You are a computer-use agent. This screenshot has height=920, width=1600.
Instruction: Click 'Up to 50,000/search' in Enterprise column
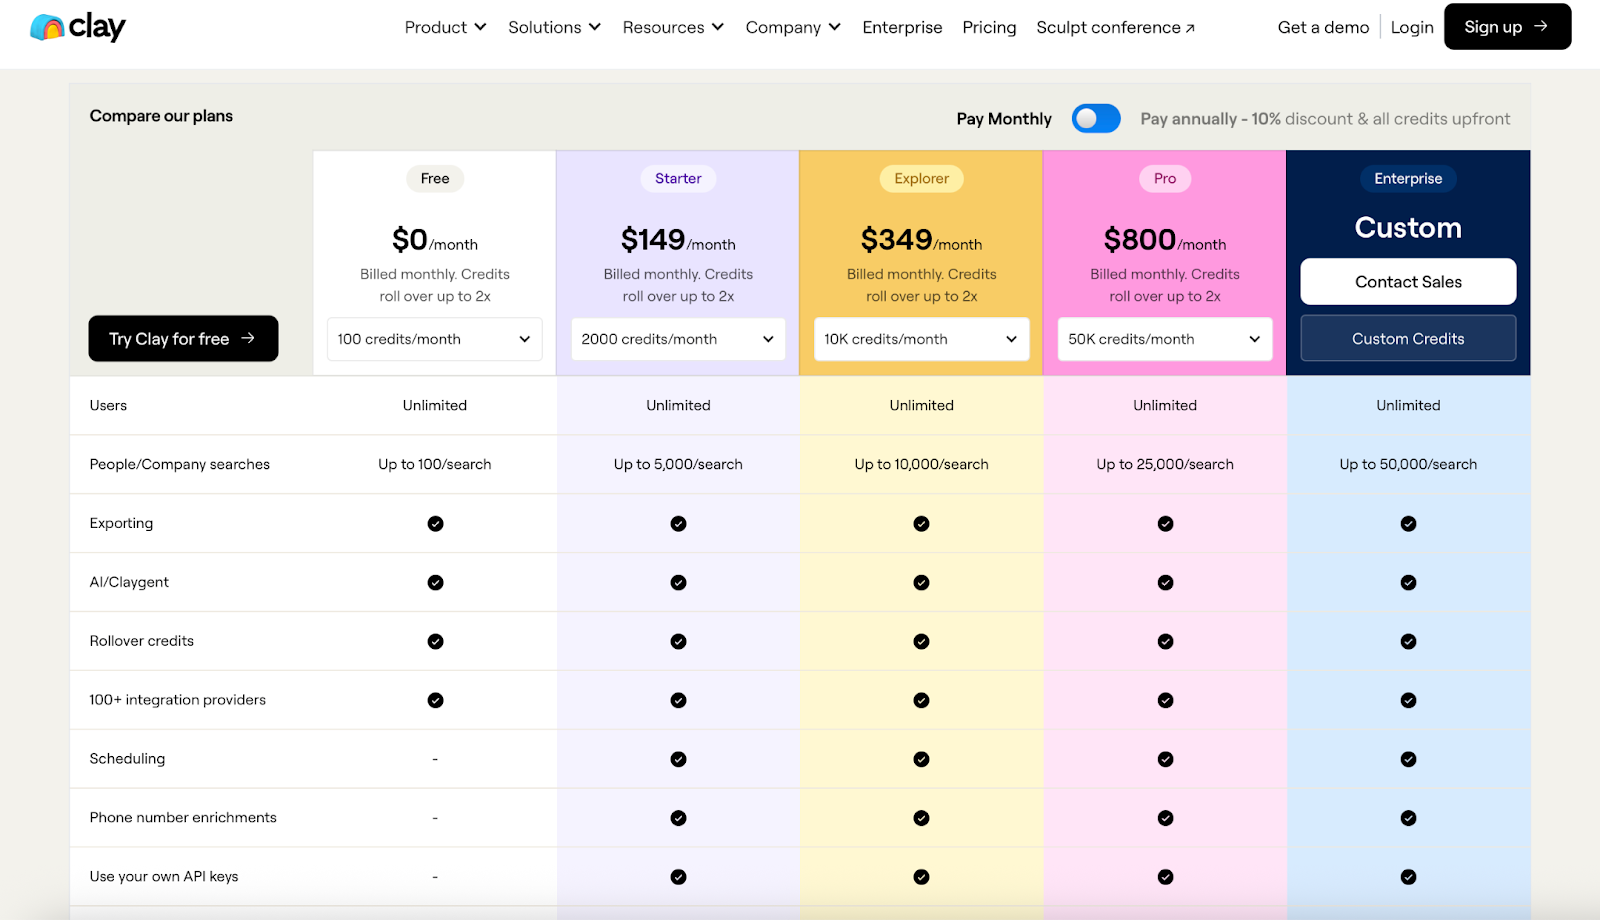[x=1408, y=464]
